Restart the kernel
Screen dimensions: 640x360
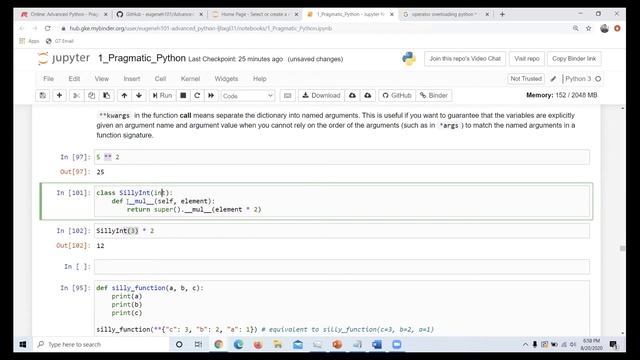pos(197,96)
